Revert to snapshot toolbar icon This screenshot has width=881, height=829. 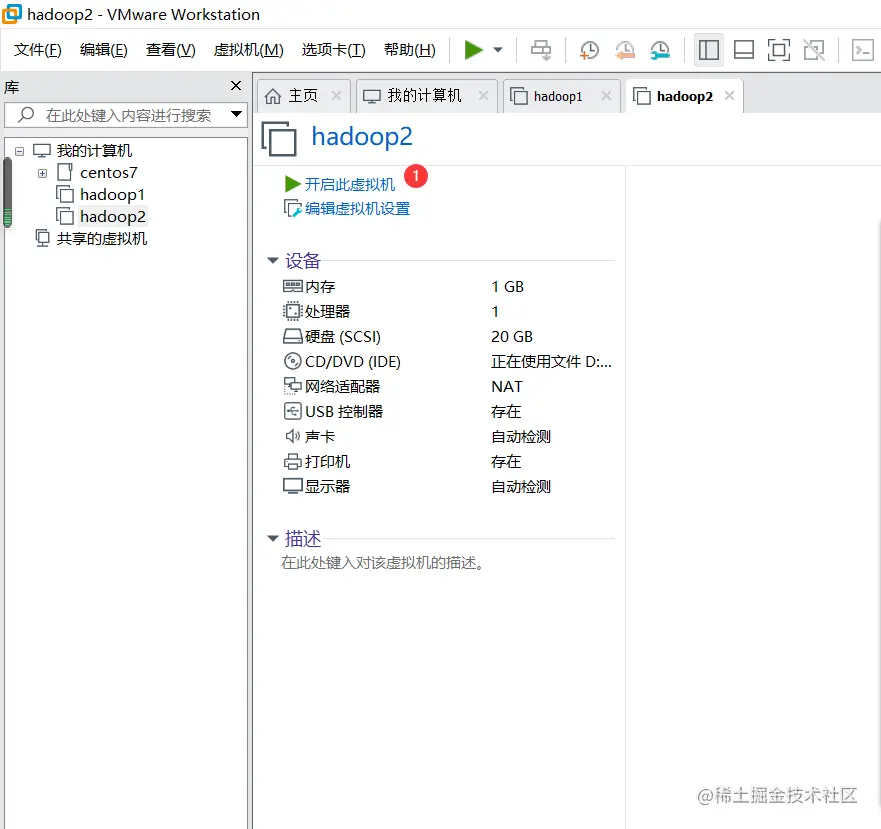(624, 50)
